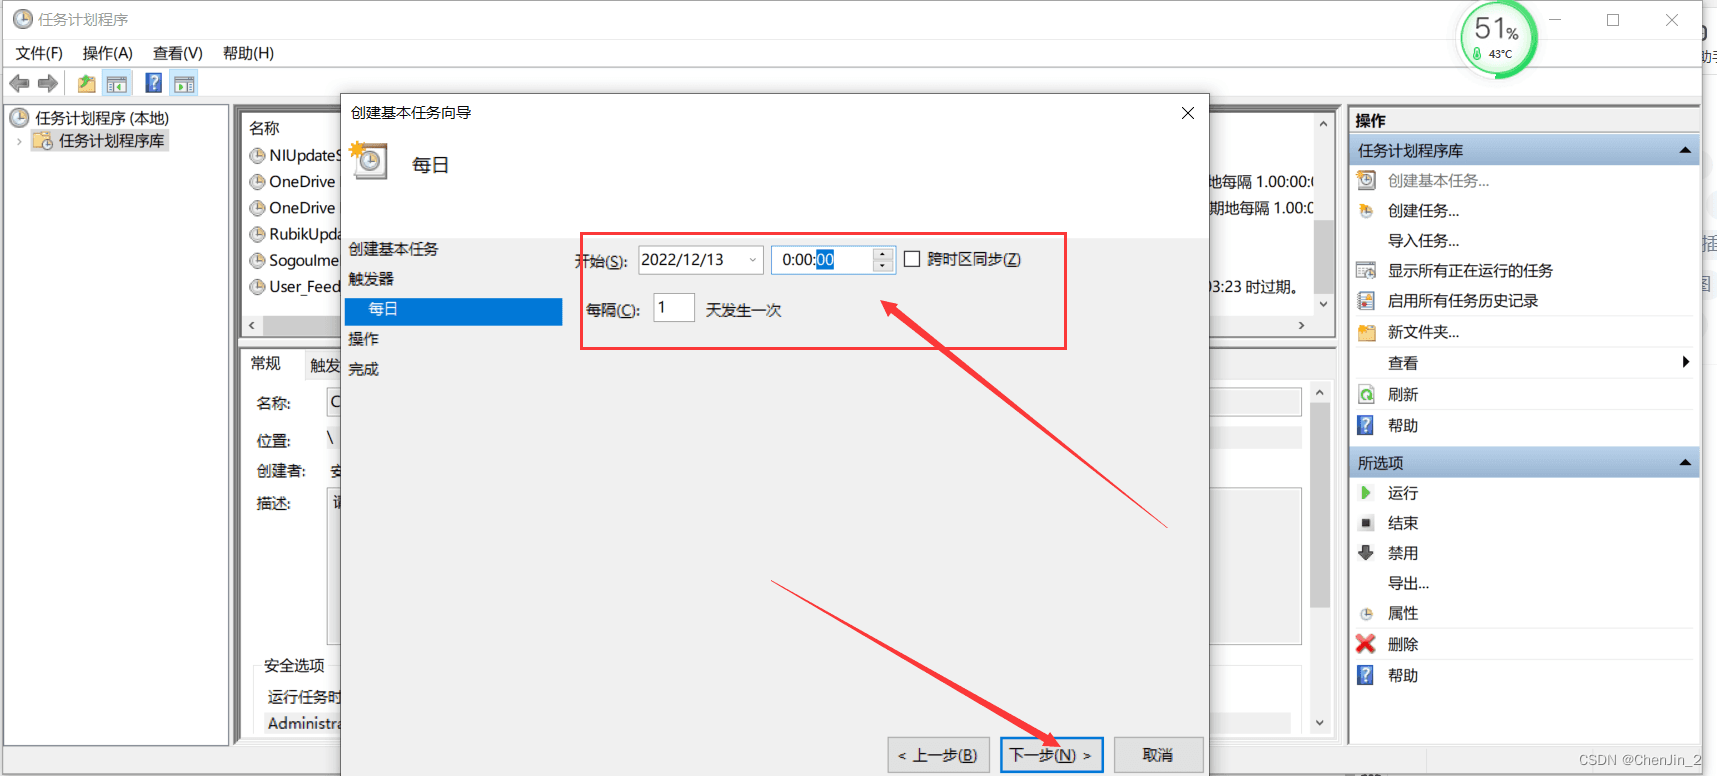The image size is (1717, 776).
Task: Open the View menu in menu bar
Action: click(x=177, y=53)
